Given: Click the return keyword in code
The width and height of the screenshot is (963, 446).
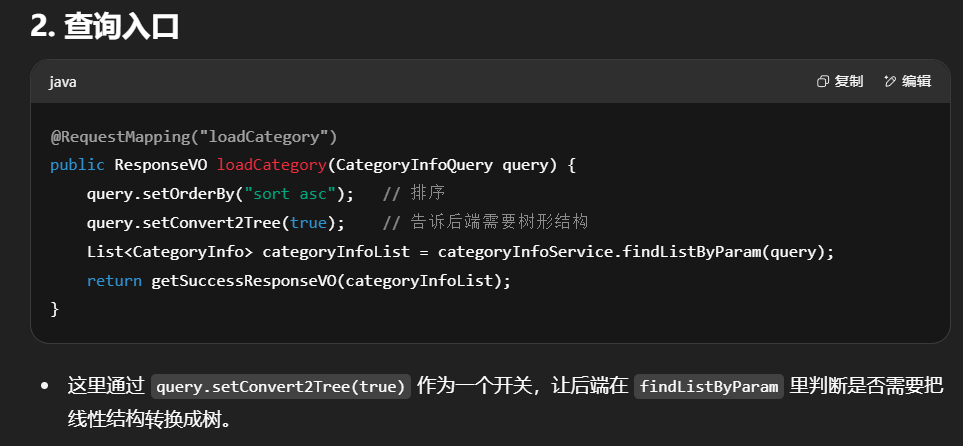Looking at the screenshot, I should coord(114,281).
